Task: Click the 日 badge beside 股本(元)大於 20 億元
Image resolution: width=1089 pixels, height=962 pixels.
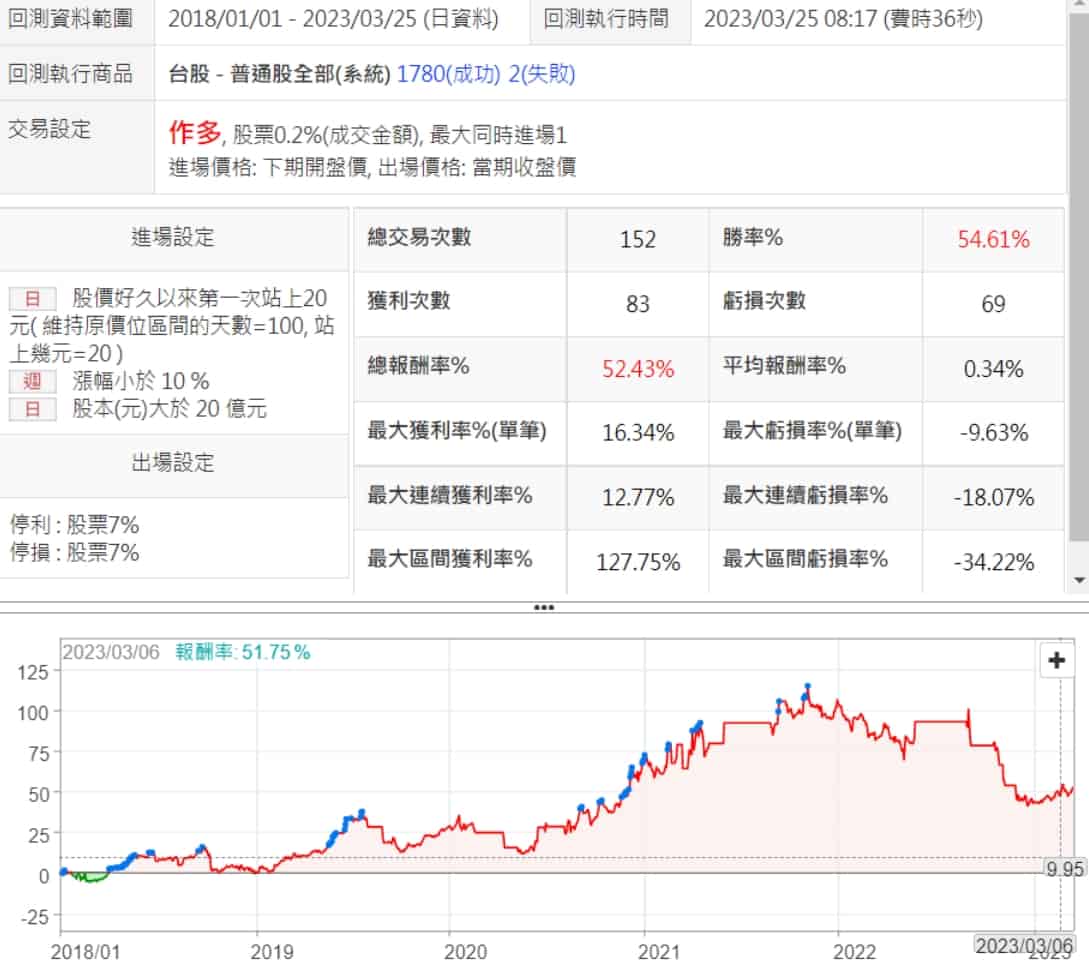Action: click(x=32, y=409)
